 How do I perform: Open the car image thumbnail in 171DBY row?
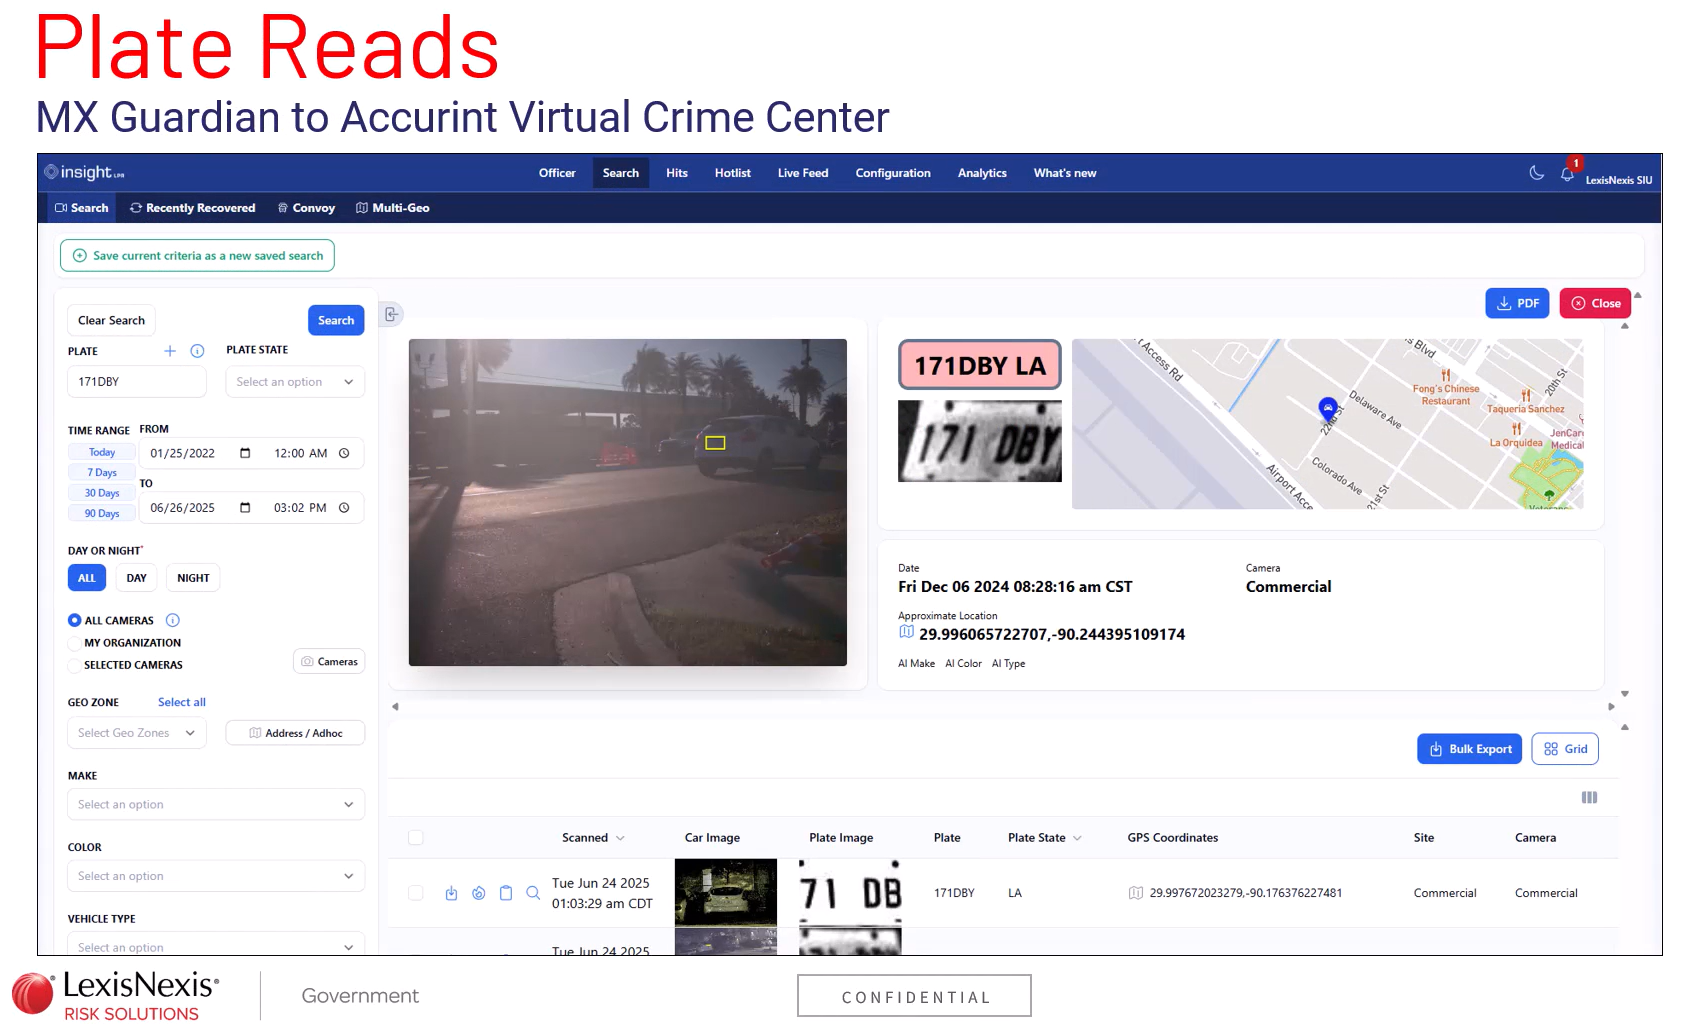tap(726, 892)
